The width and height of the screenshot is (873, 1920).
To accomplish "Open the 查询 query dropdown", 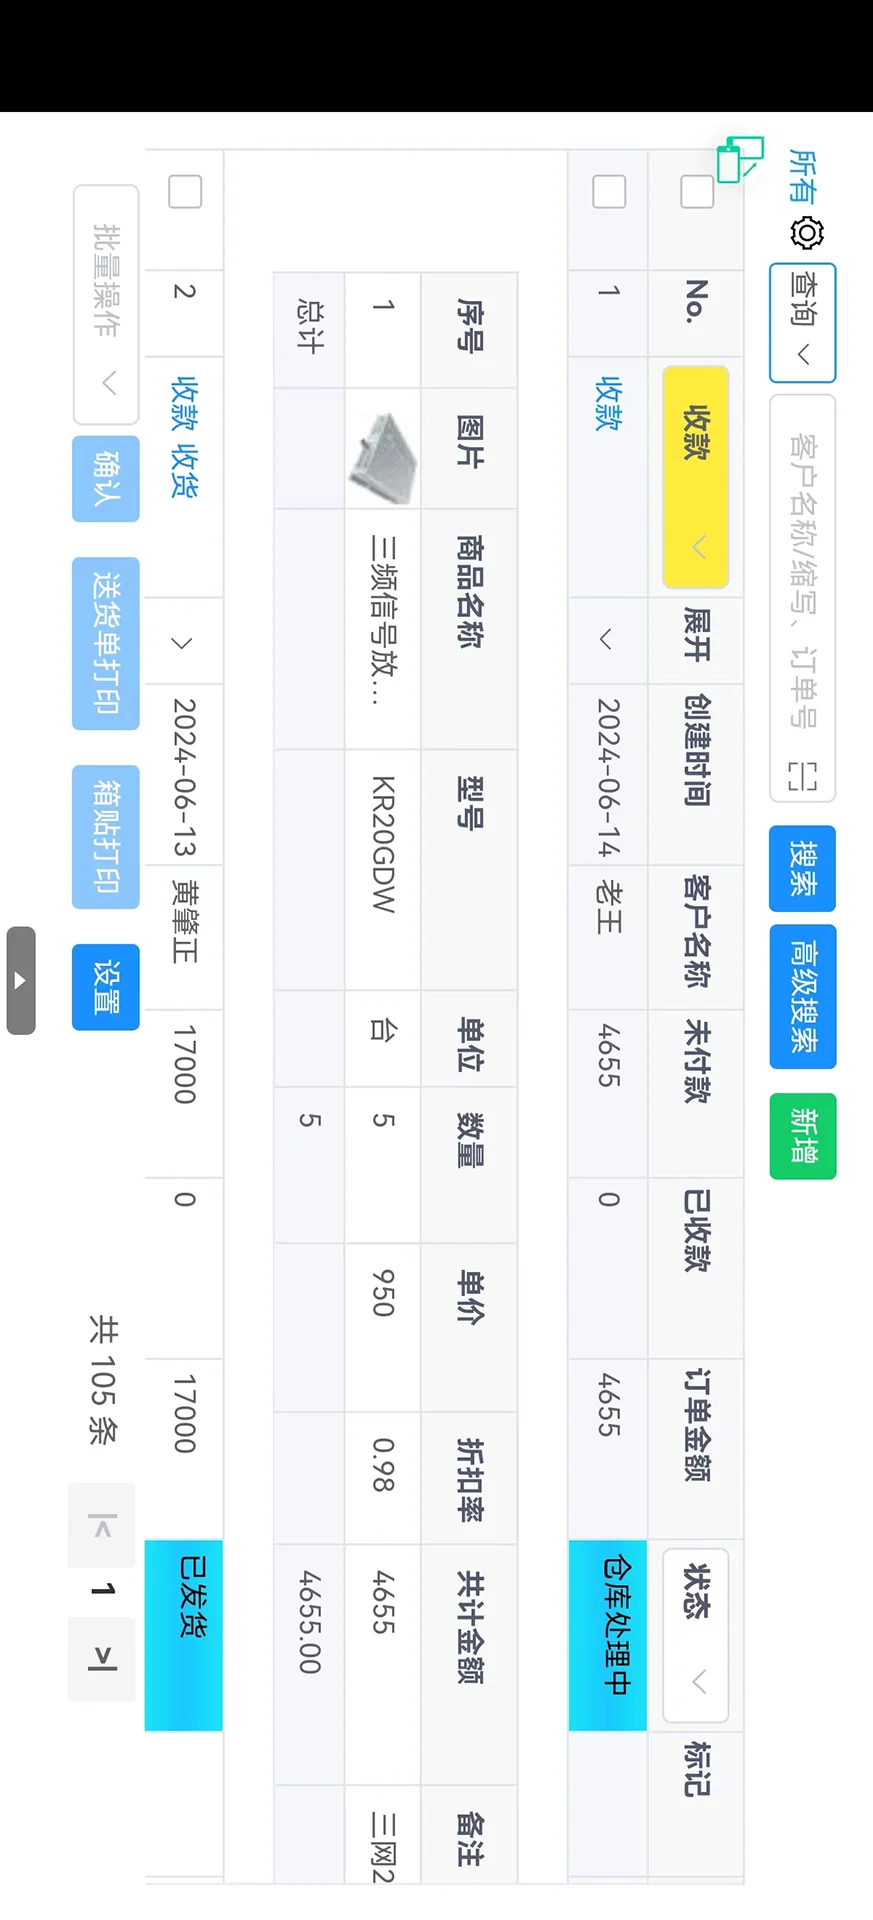I will pyautogui.click(x=802, y=323).
